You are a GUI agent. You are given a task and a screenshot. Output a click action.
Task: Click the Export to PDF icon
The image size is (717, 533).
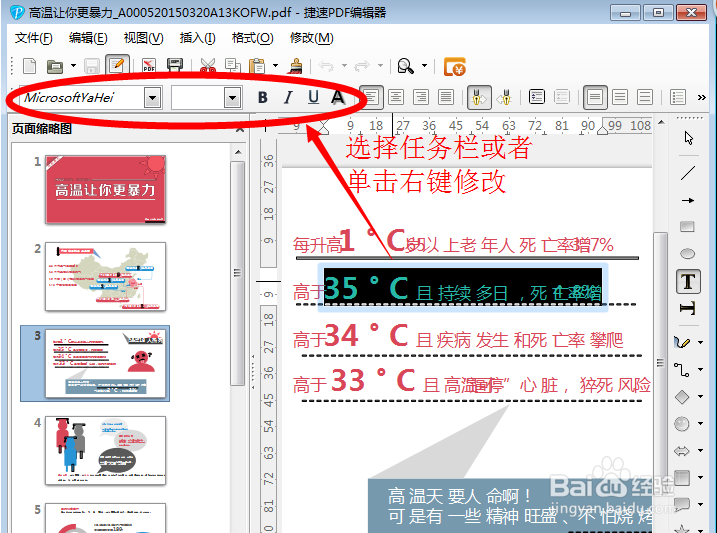(x=149, y=66)
